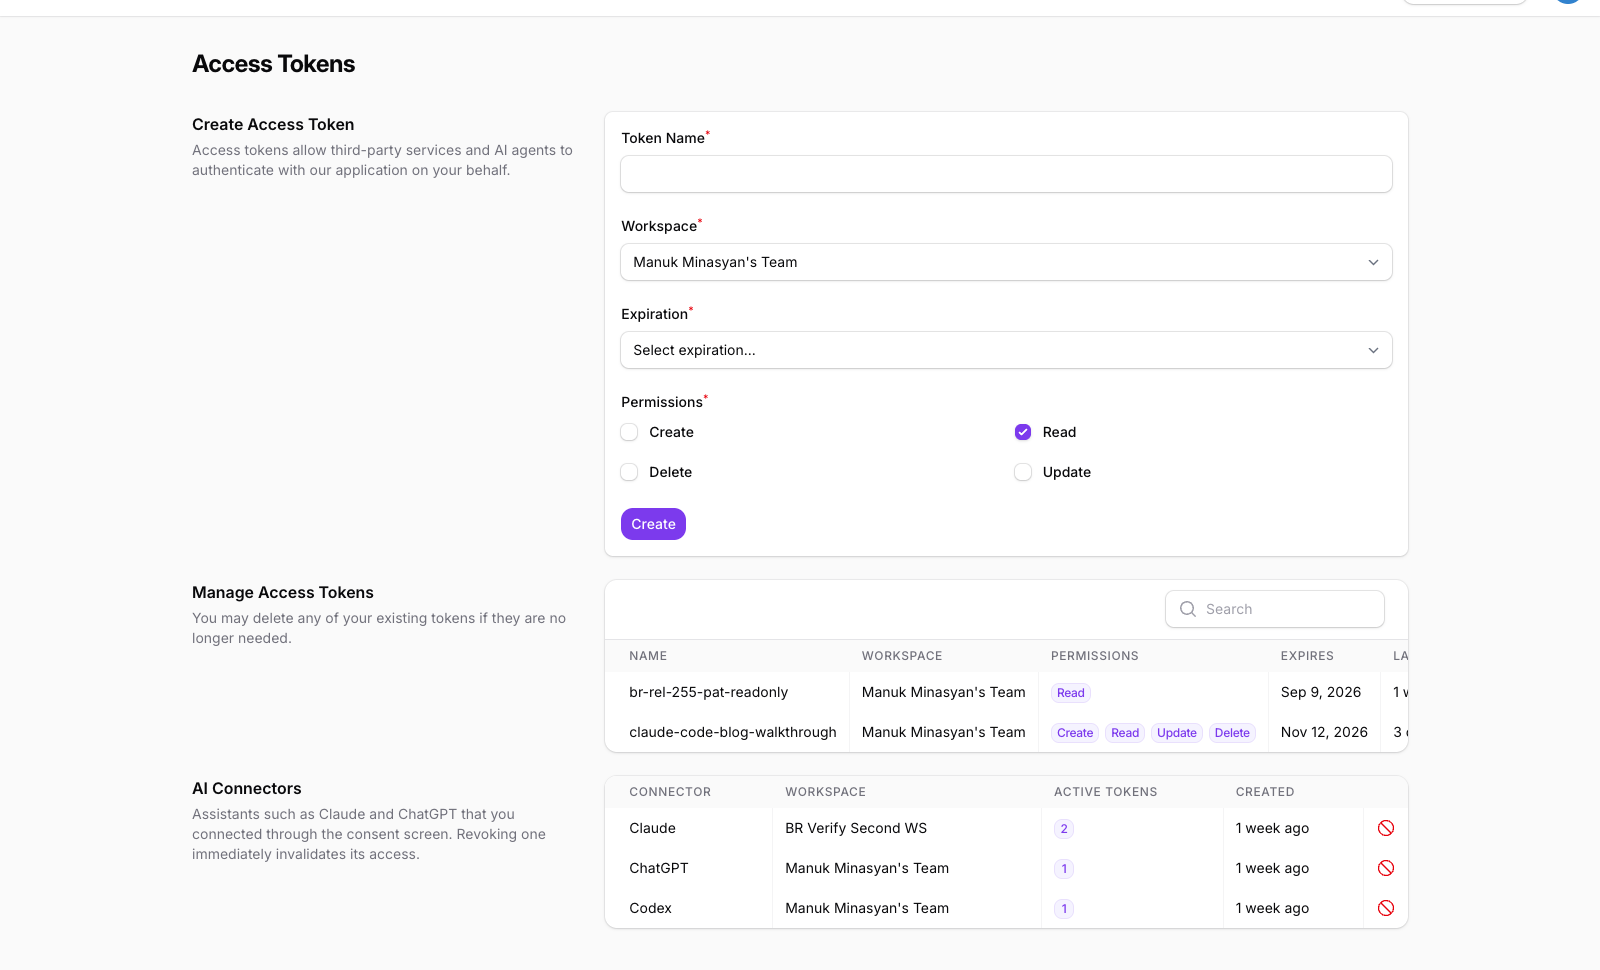Select token br-rel-255-pat-readonly
1600x970 pixels.
point(708,692)
